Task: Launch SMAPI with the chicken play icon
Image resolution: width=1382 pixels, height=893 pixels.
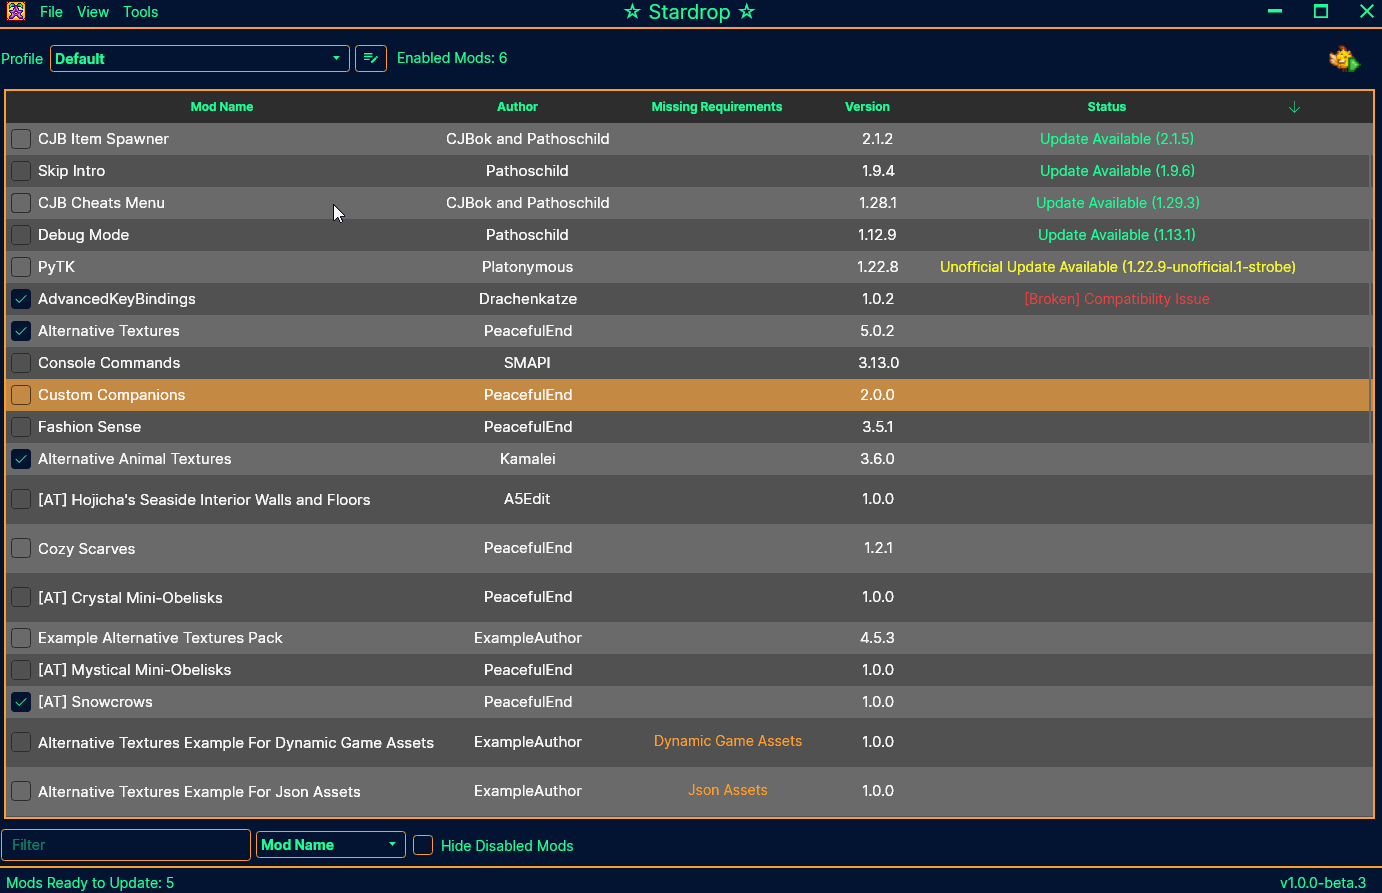Action: click(x=1344, y=59)
